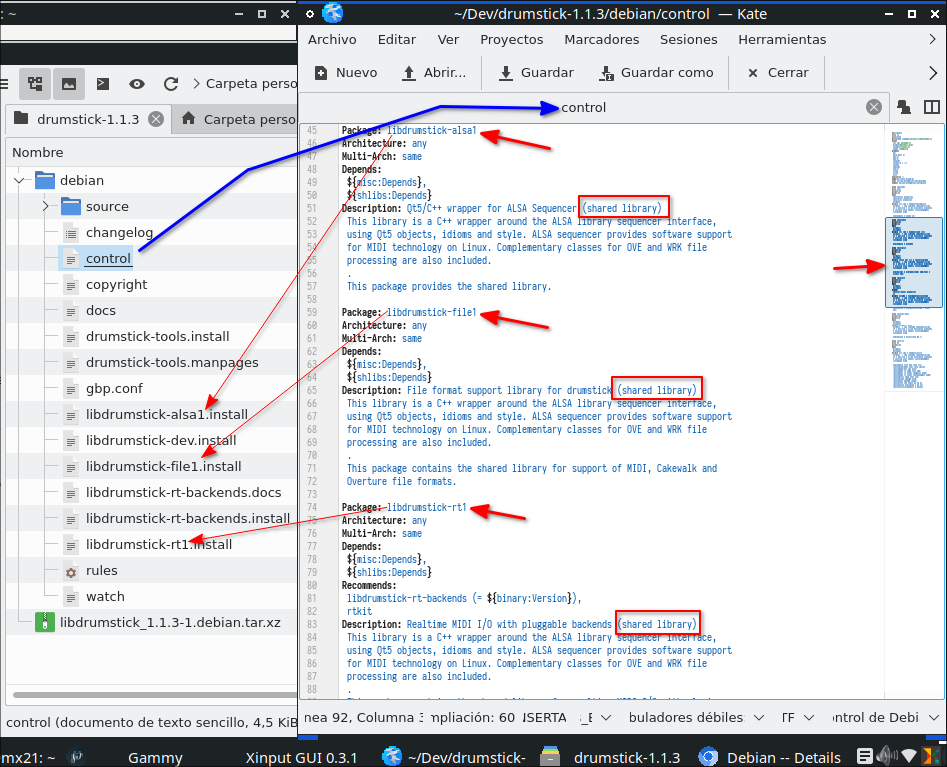Select the debian folder icon
The image size is (947, 767).
click(45, 181)
